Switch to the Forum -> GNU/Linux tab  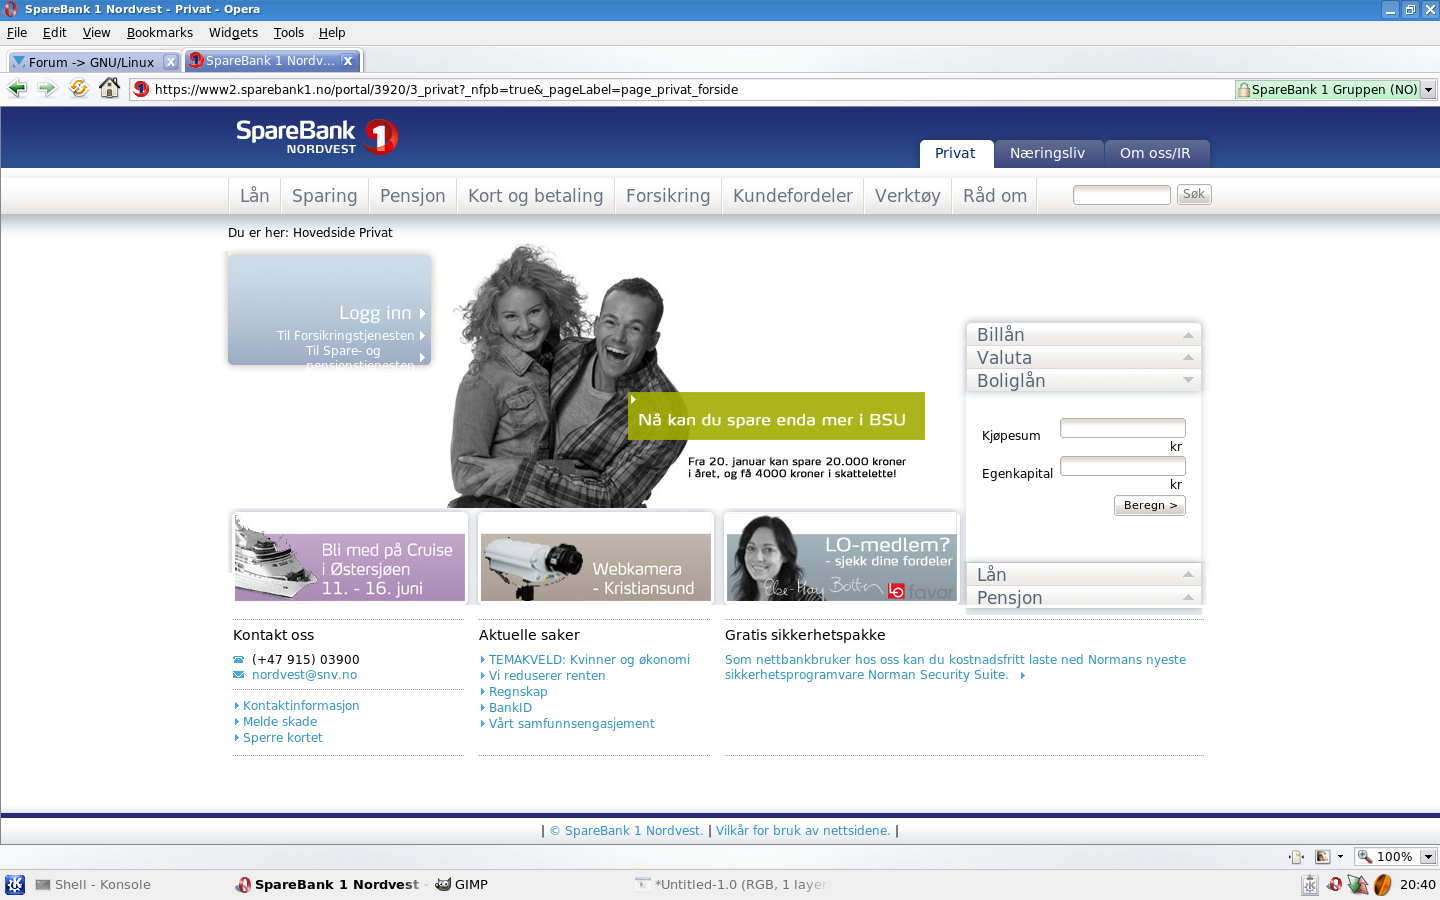point(94,62)
